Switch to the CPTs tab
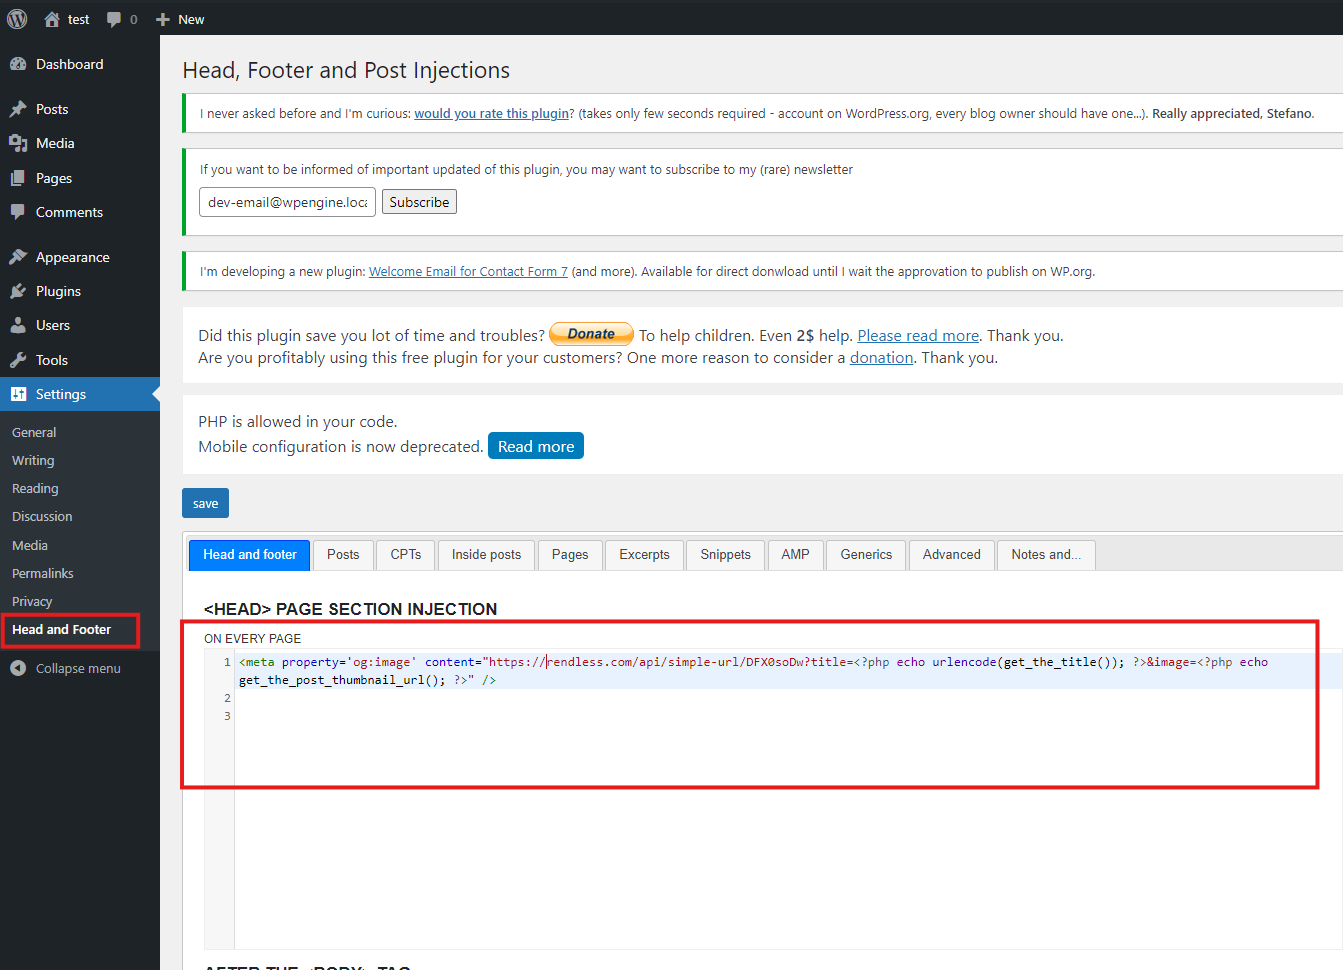 tap(406, 555)
